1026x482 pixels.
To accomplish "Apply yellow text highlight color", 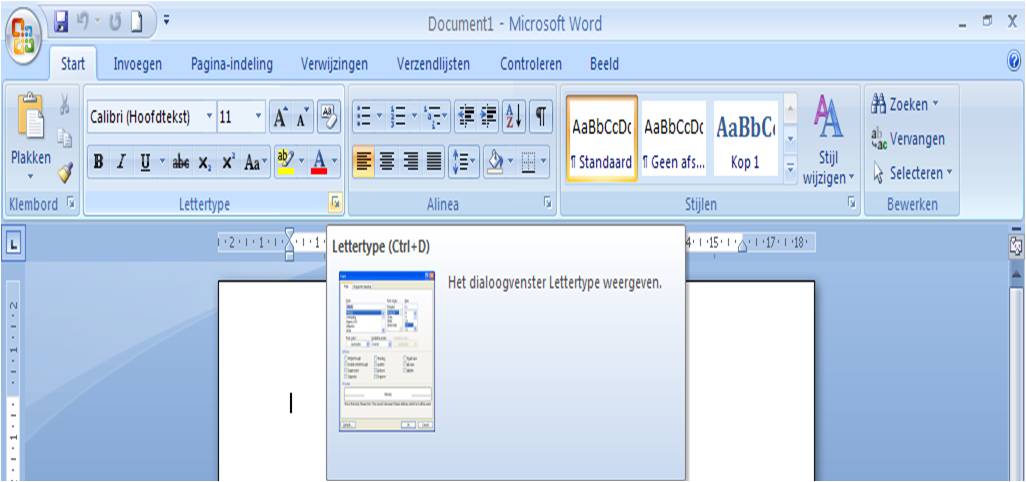I will pyautogui.click(x=285, y=162).
